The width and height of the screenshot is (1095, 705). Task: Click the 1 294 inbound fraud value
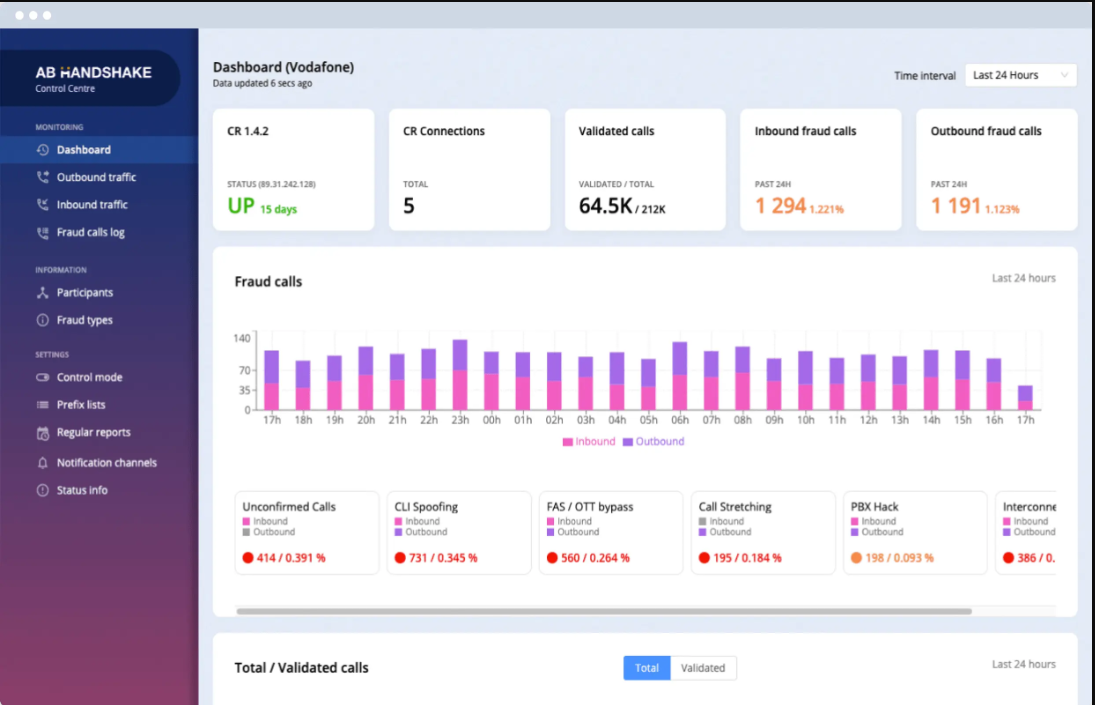tap(780, 206)
